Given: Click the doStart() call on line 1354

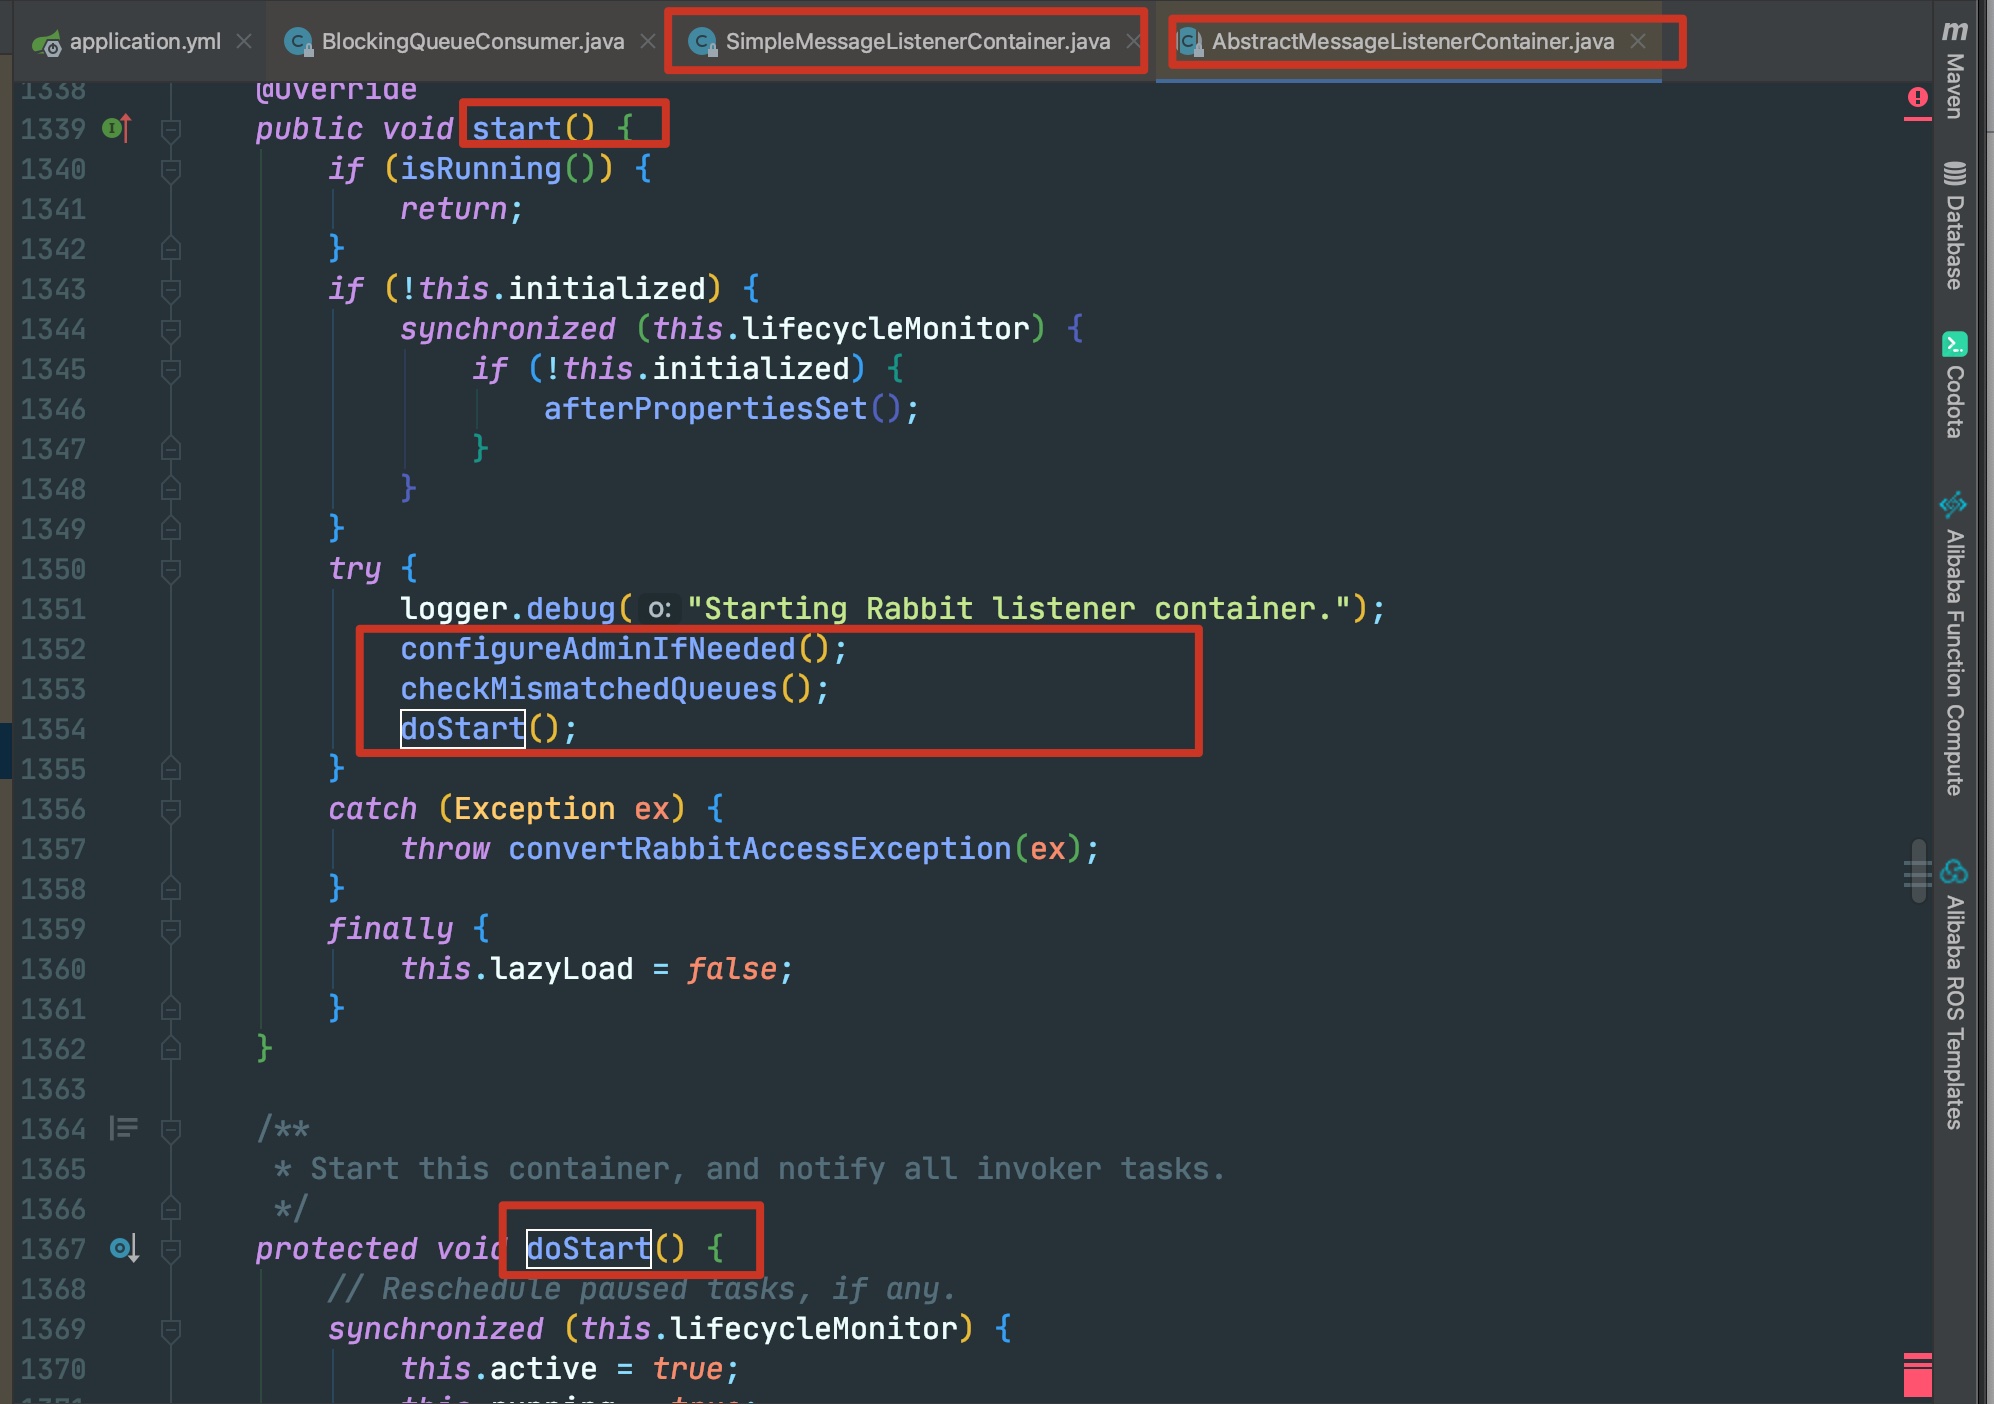Looking at the screenshot, I should pos(463,729).
